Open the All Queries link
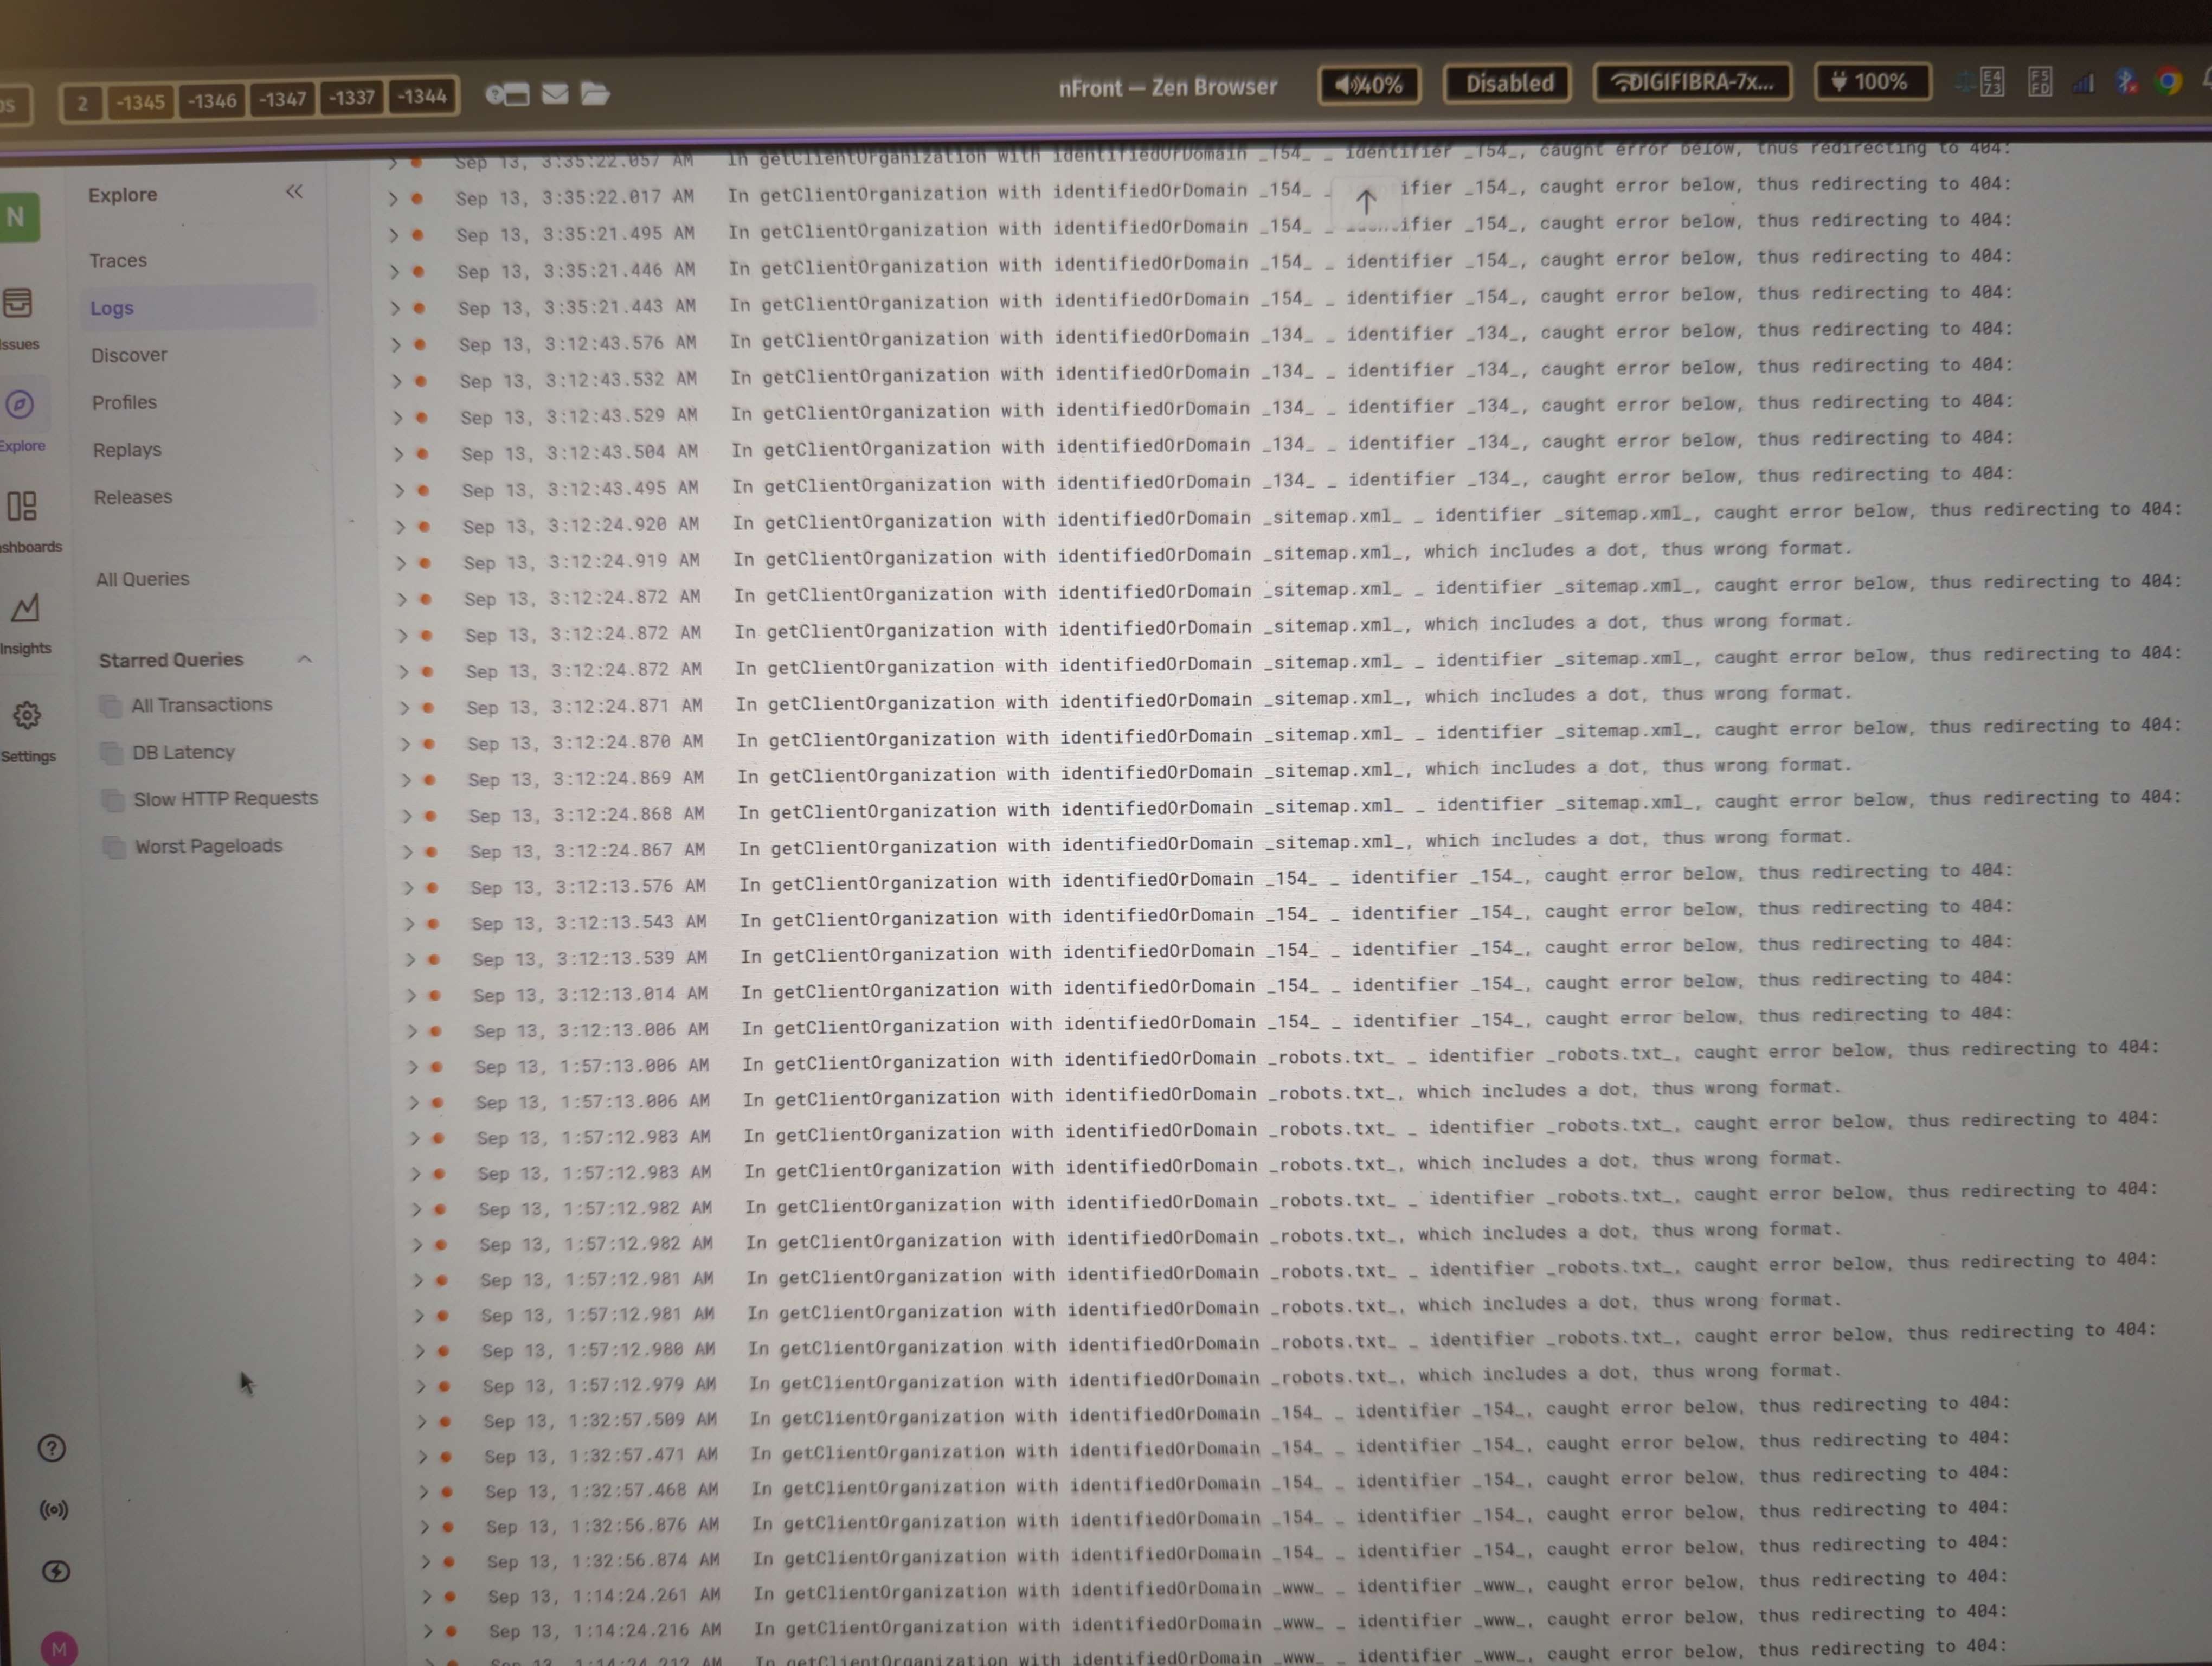 tap(142, 579)
